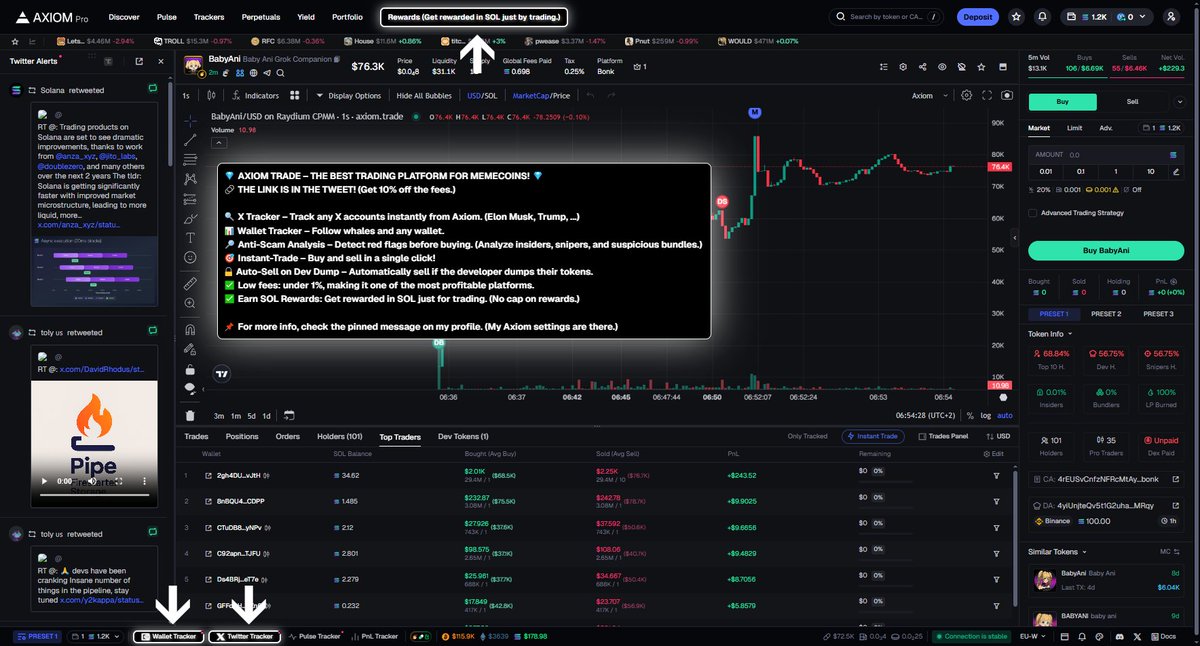This screenshot has width=1200, height=646.
Task: Open the Discover page
Action: (x=124, y=17)
